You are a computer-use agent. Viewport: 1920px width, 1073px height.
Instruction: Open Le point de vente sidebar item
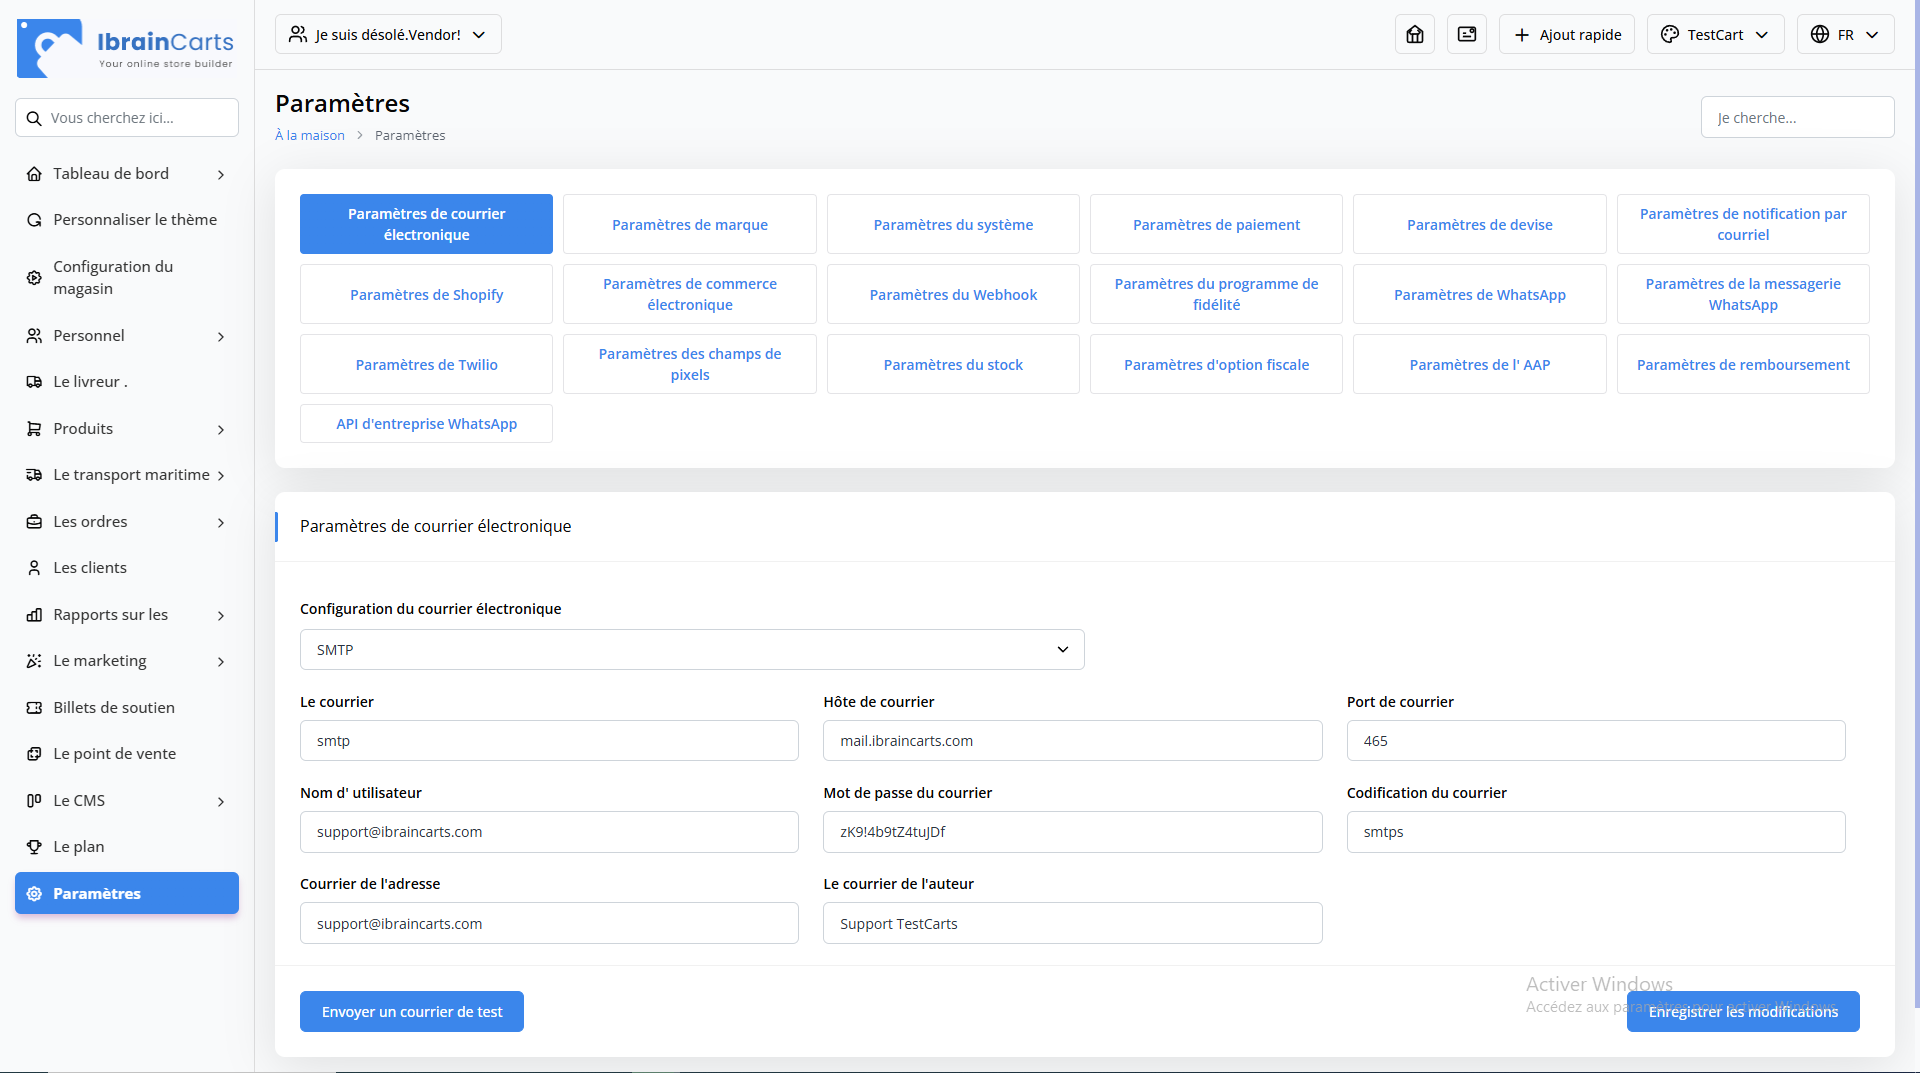(114, 754)
